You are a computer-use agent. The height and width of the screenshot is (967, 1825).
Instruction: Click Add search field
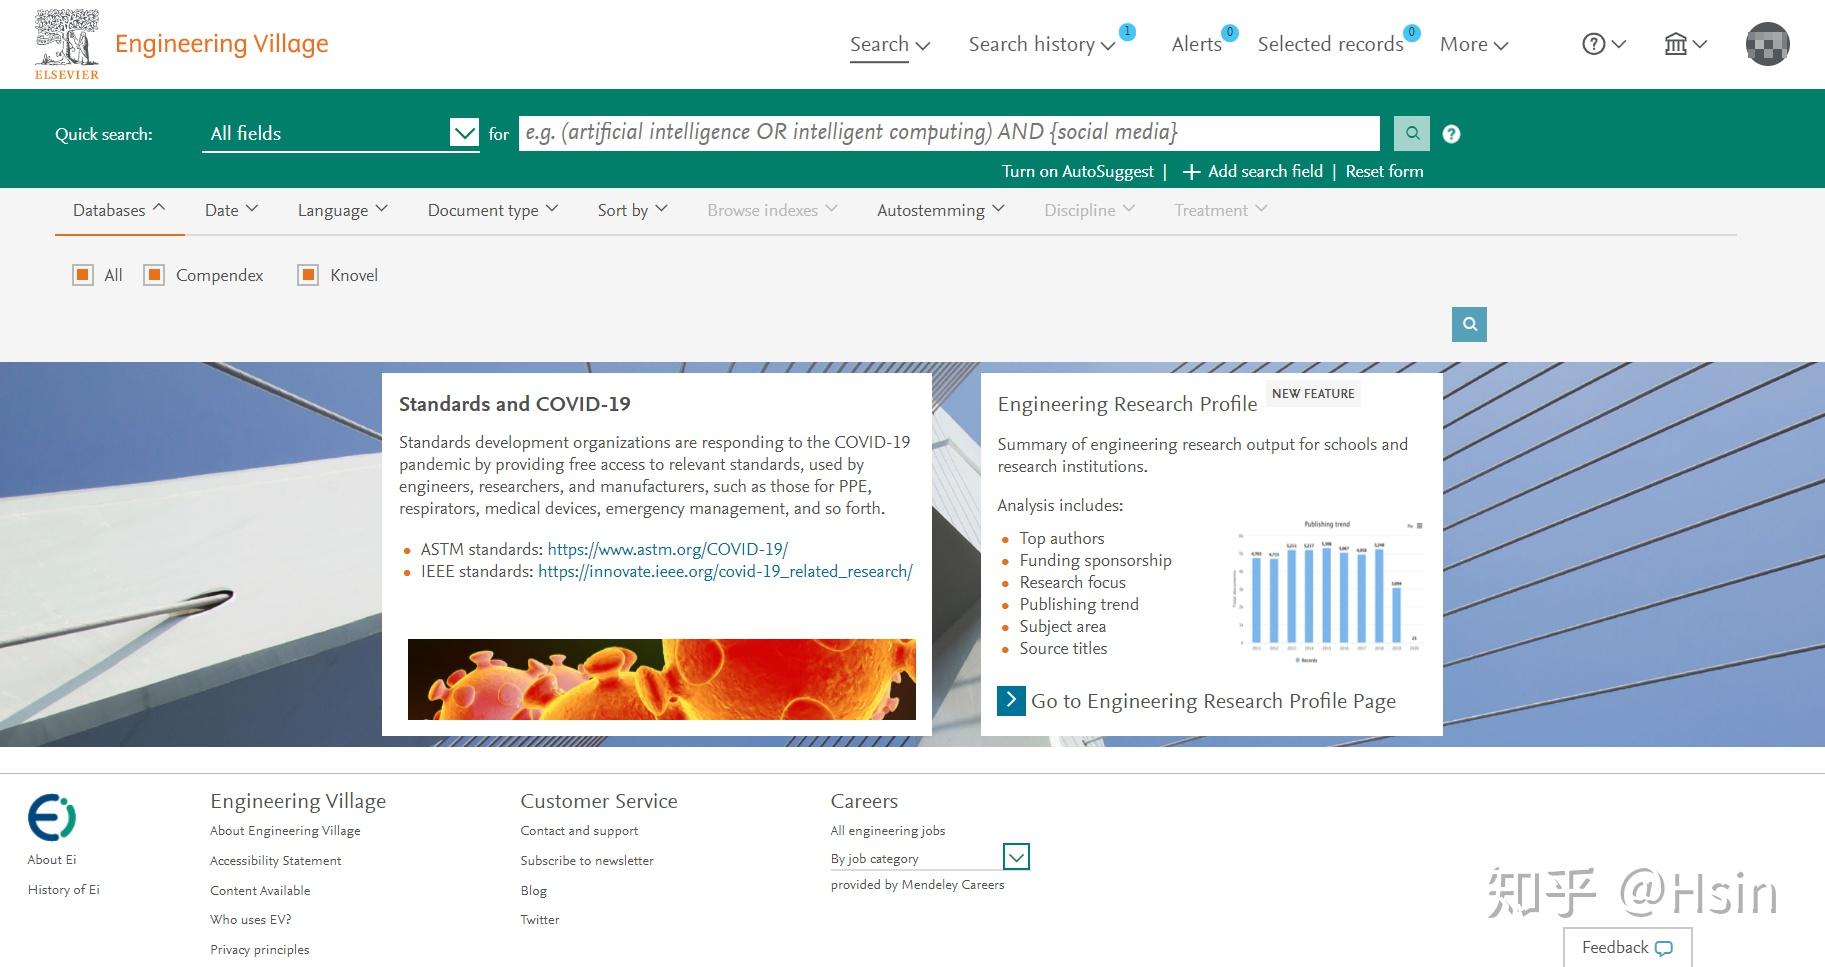(1265, 172)
